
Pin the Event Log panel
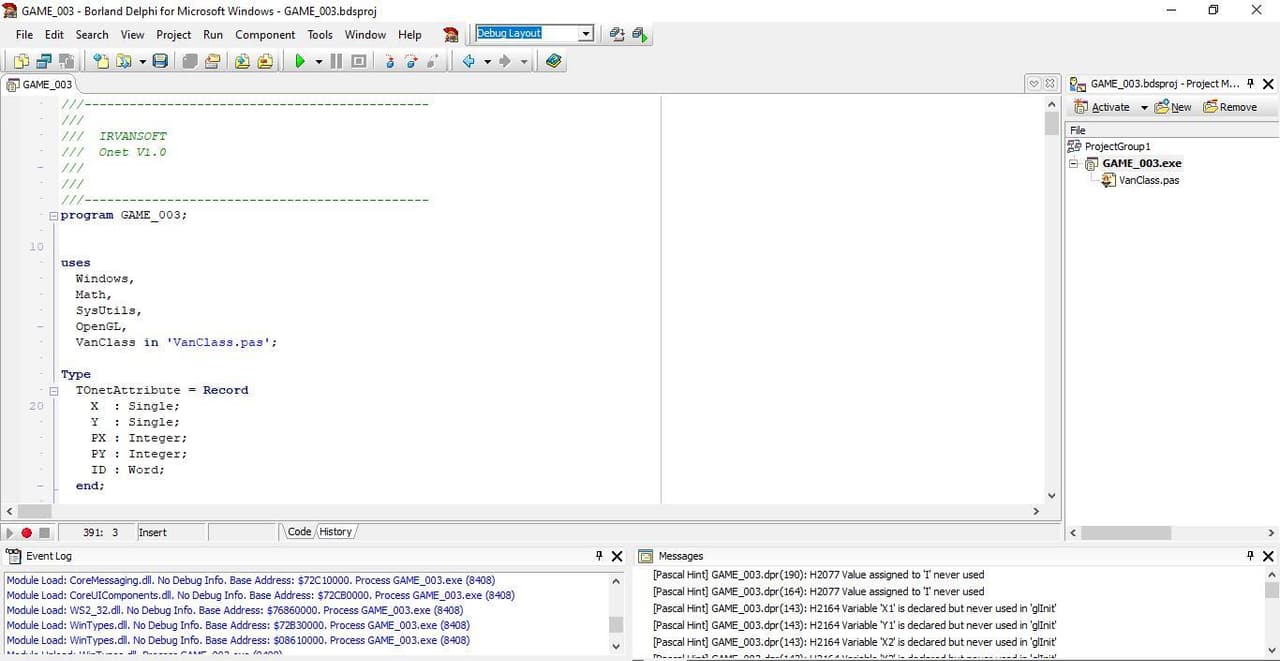point(600,556)
